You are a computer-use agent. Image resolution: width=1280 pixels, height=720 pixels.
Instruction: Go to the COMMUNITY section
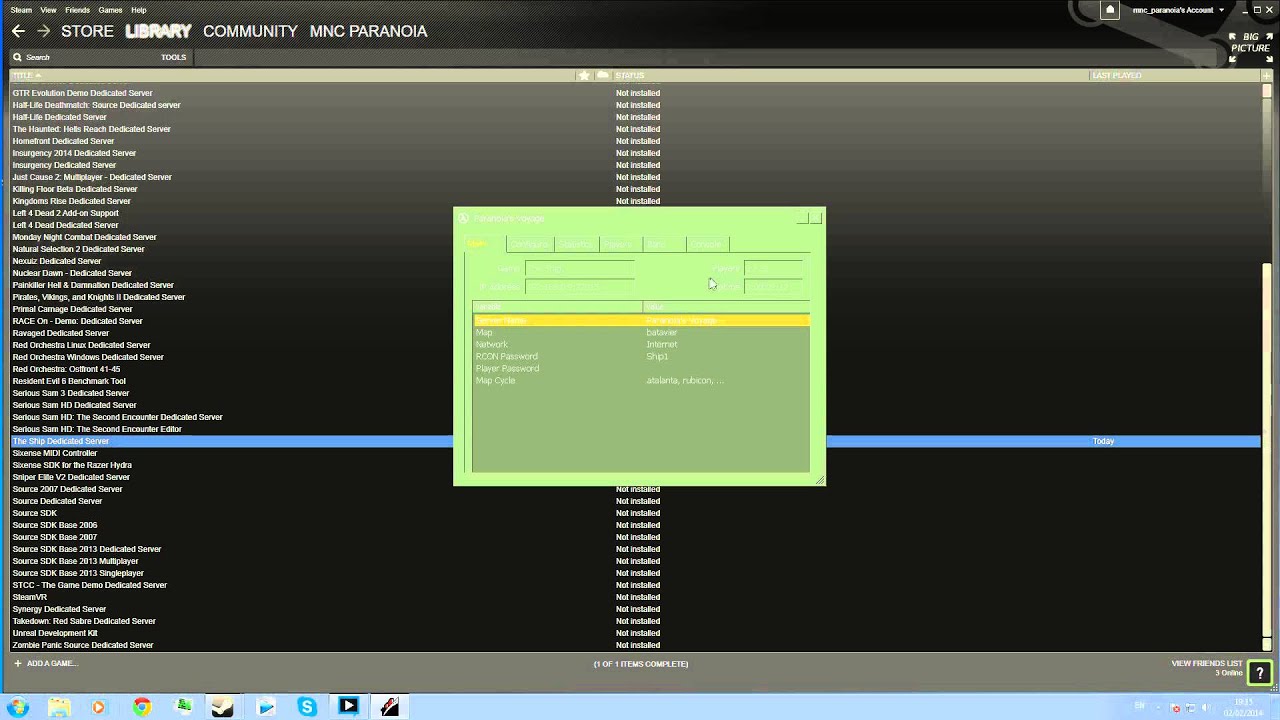tap(250, 31)
